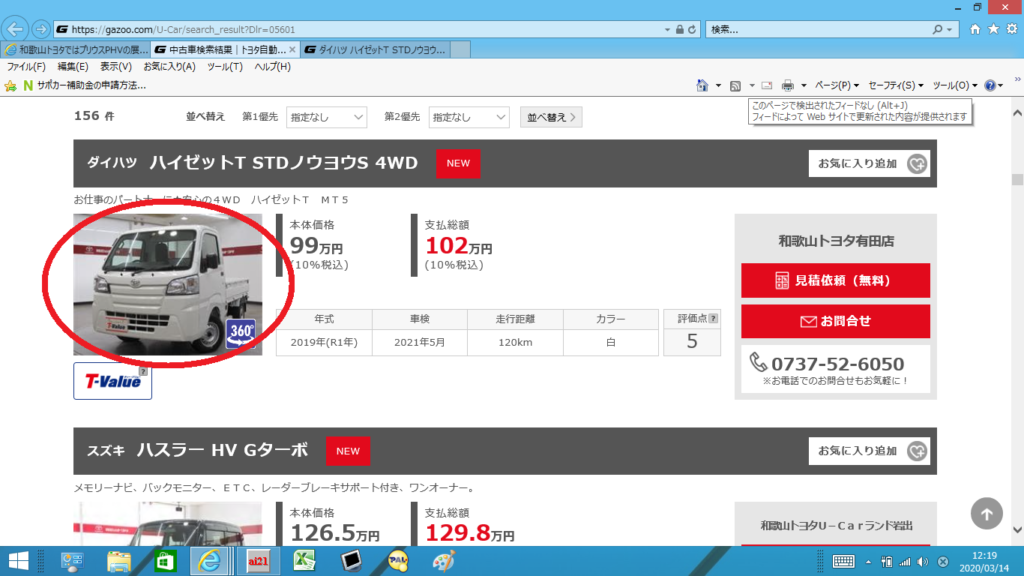Open Excel from the taskbar
1024x576 pixels.
[x=304, y=561]
